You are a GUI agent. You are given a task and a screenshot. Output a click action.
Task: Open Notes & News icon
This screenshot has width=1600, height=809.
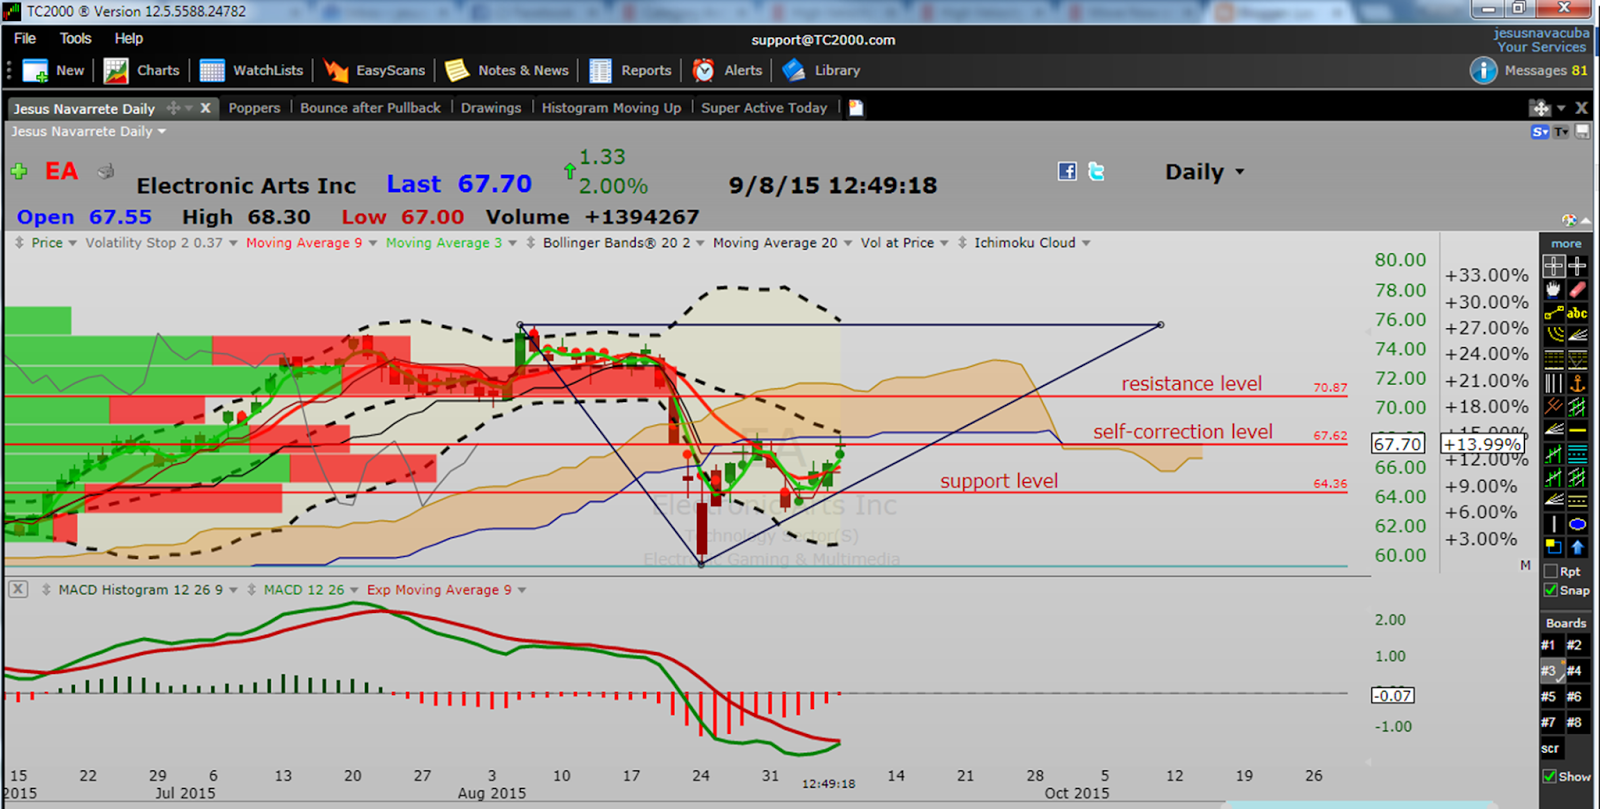click(457, 70)
